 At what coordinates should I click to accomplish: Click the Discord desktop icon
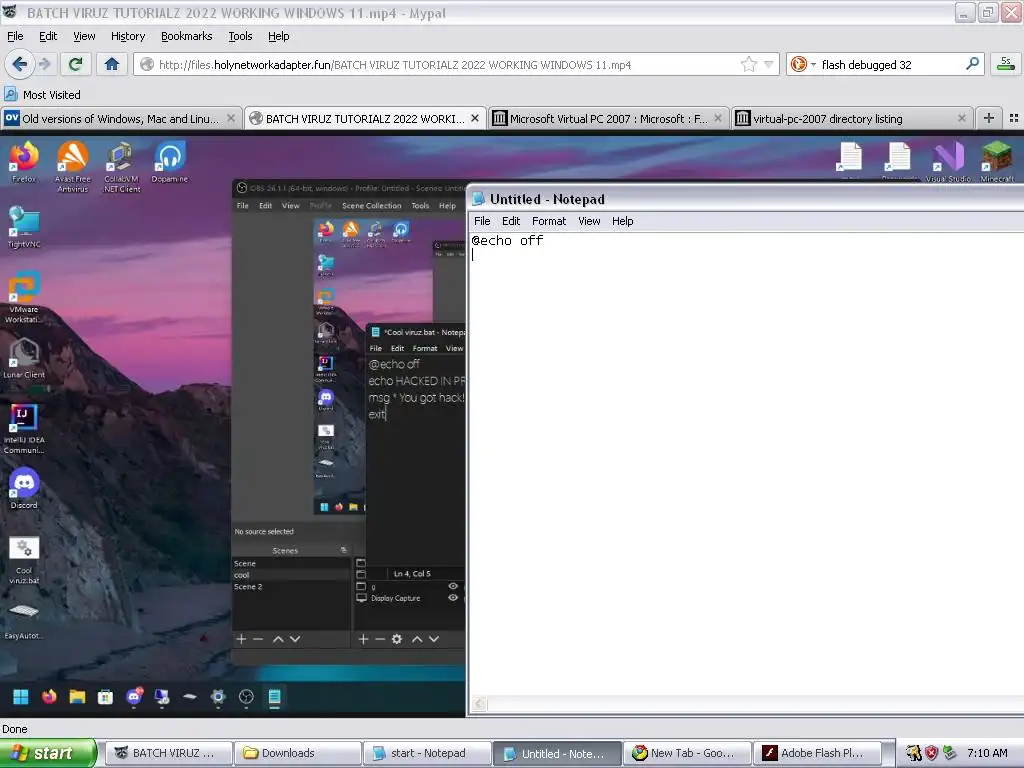pyautogui.click(x=24, y=488)
